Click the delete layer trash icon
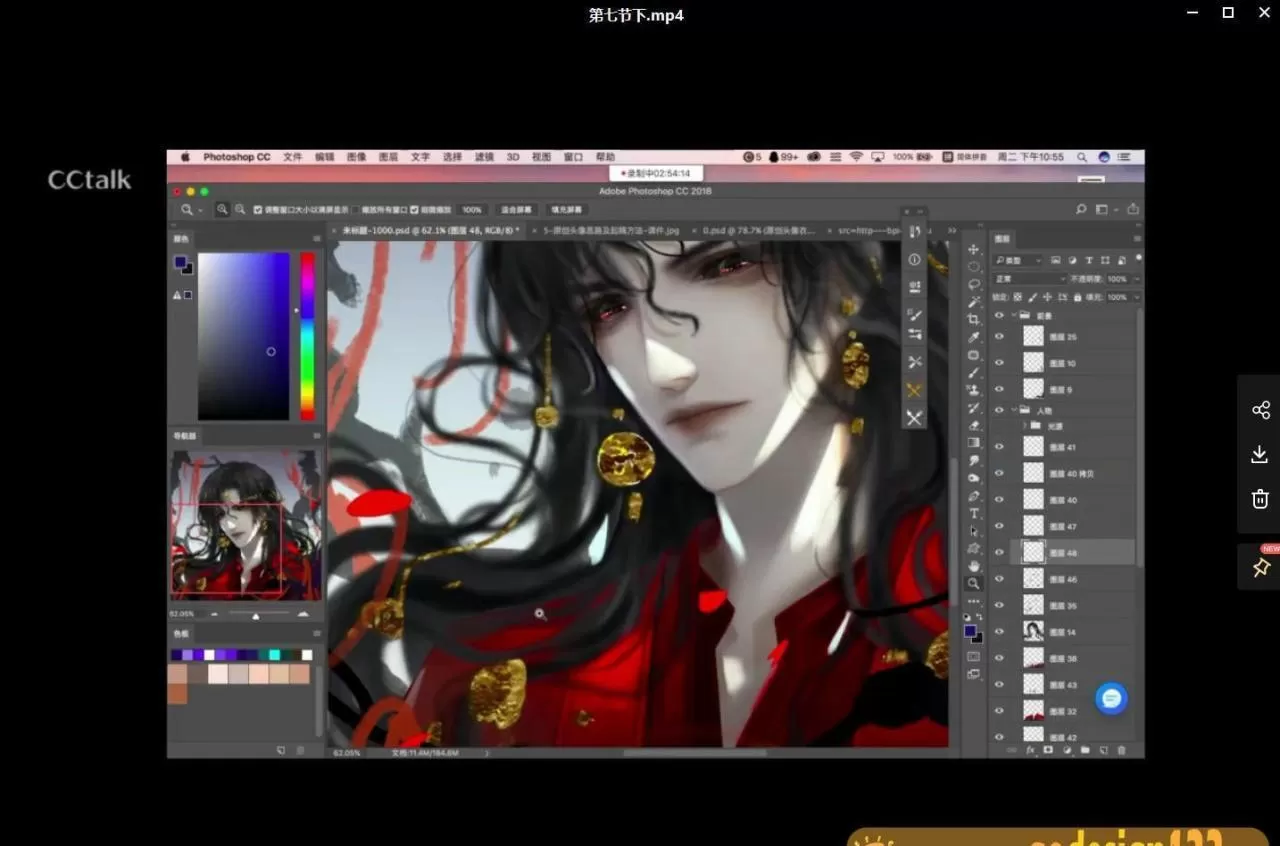Screen dimensions: 1280x846 pos(1121,750)
